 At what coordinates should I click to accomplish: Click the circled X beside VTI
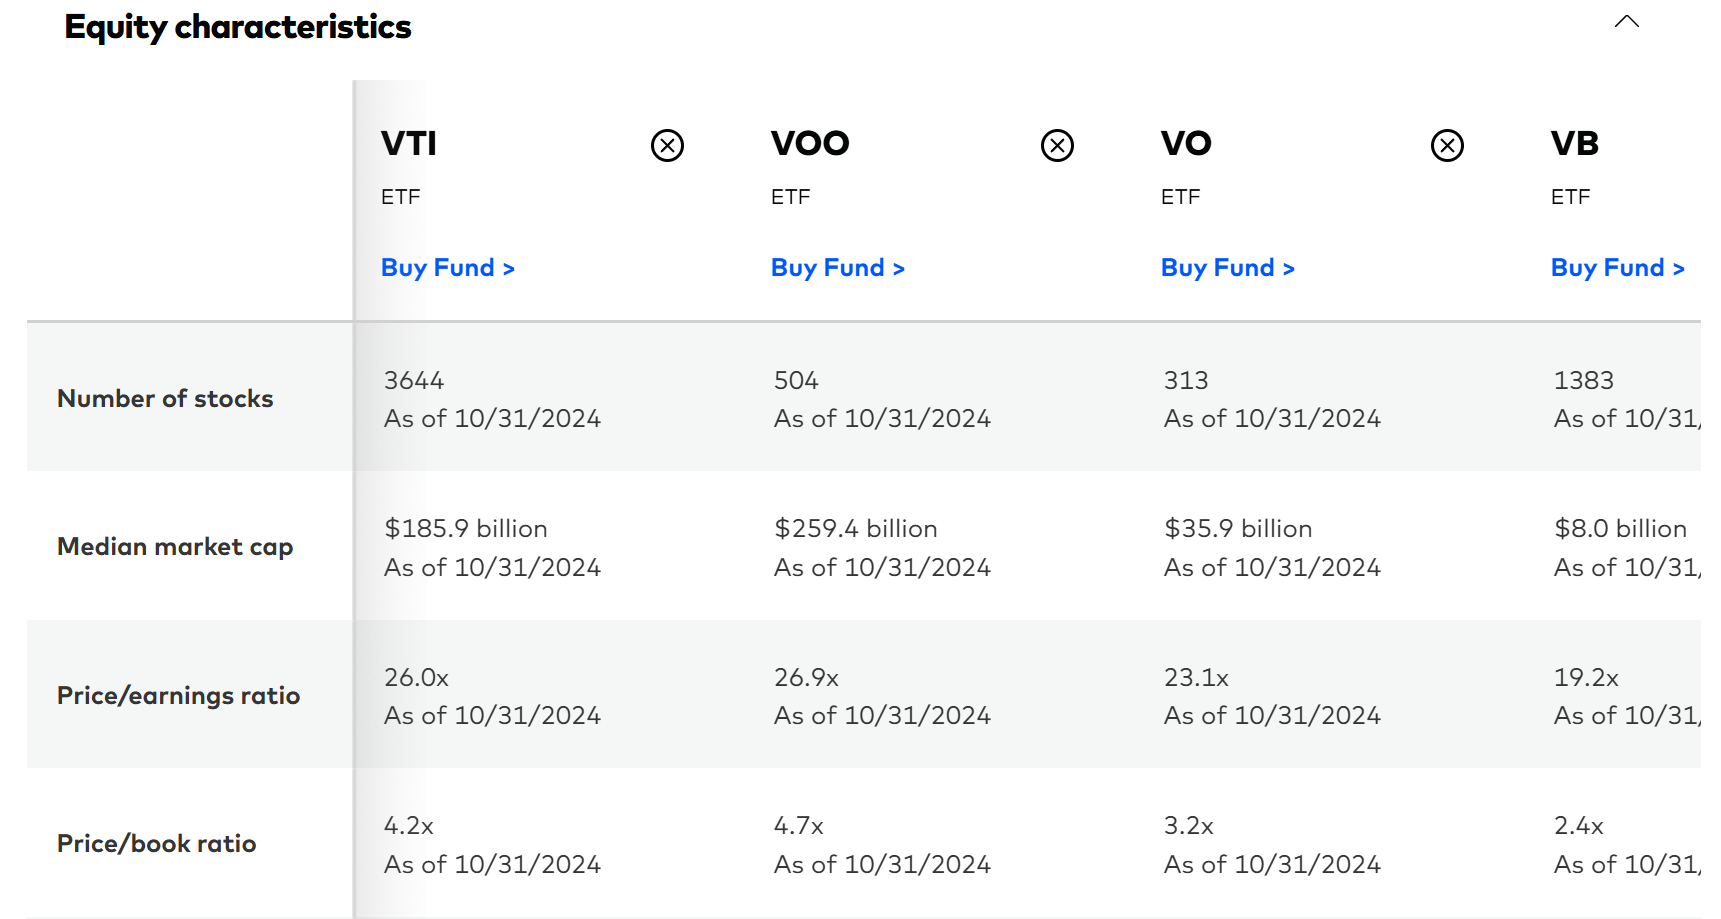tap(667, 144)
